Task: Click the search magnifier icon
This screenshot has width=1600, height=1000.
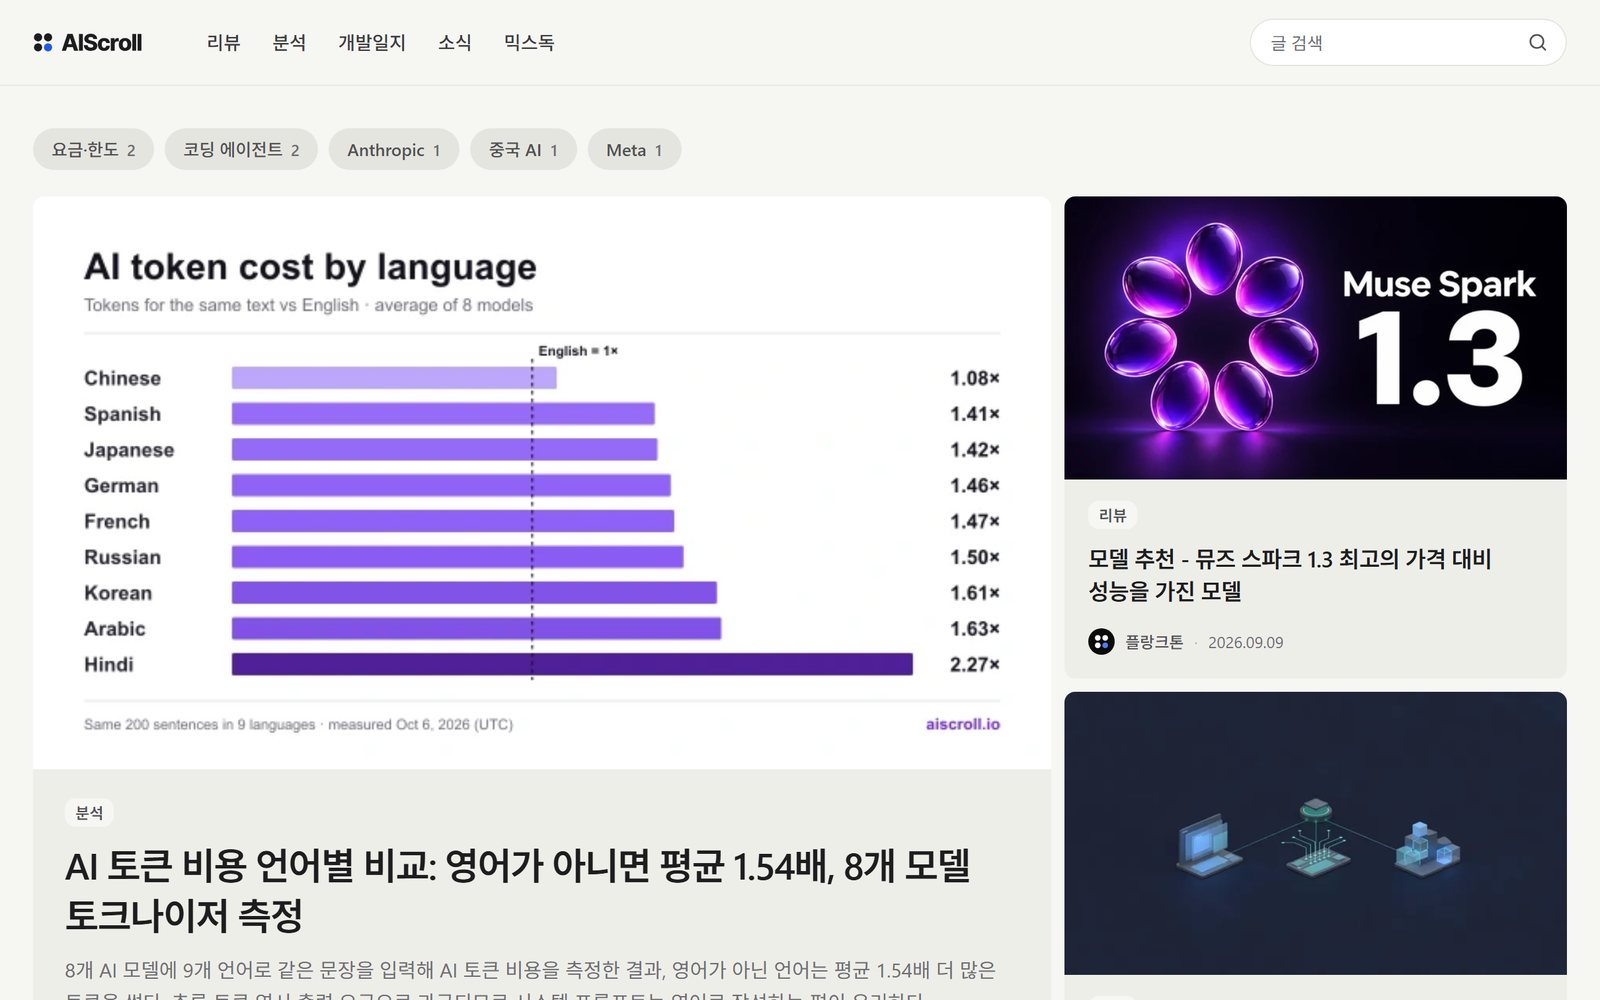Action: pos(1537,42)
